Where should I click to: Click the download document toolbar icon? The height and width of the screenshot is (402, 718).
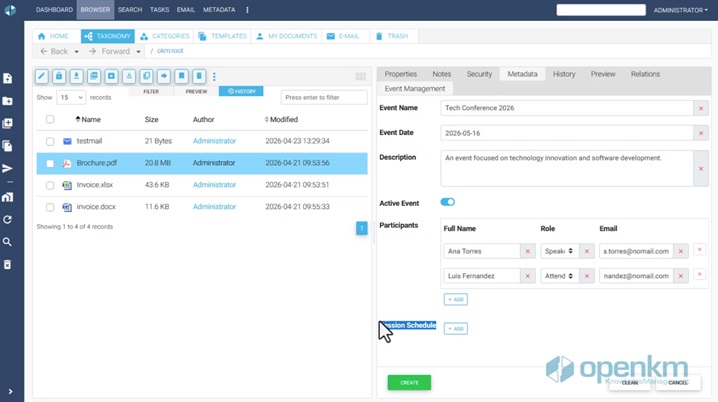[76, 76]
